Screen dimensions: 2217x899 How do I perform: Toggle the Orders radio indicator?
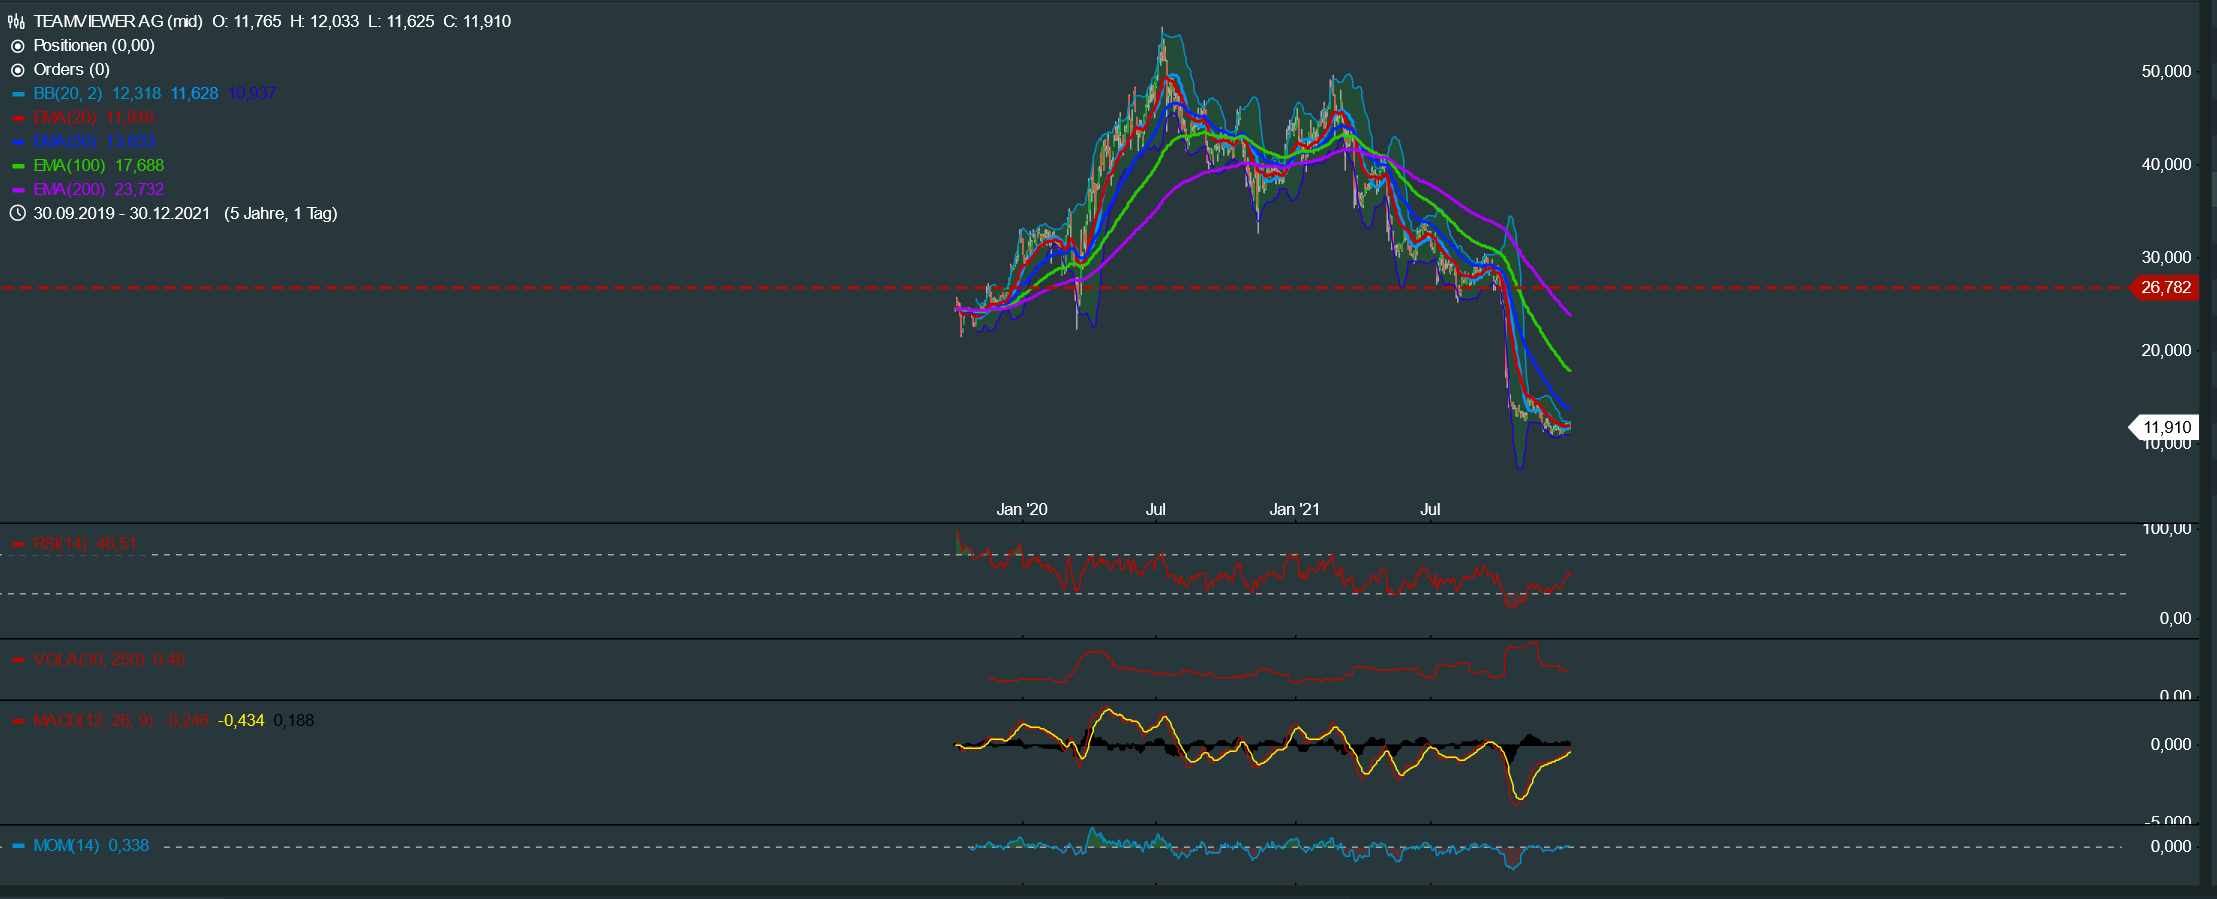pos(17,70)
